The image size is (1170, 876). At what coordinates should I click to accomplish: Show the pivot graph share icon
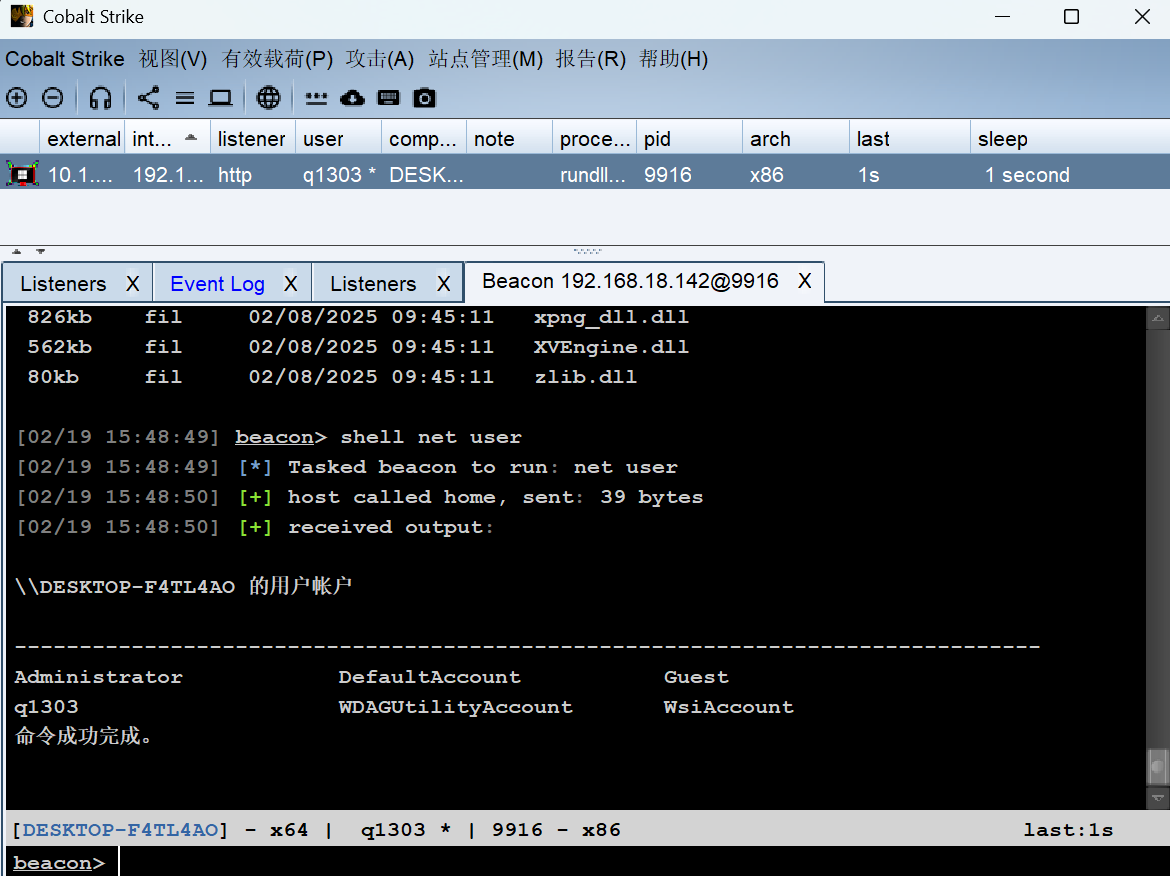(x=148, y=98)
